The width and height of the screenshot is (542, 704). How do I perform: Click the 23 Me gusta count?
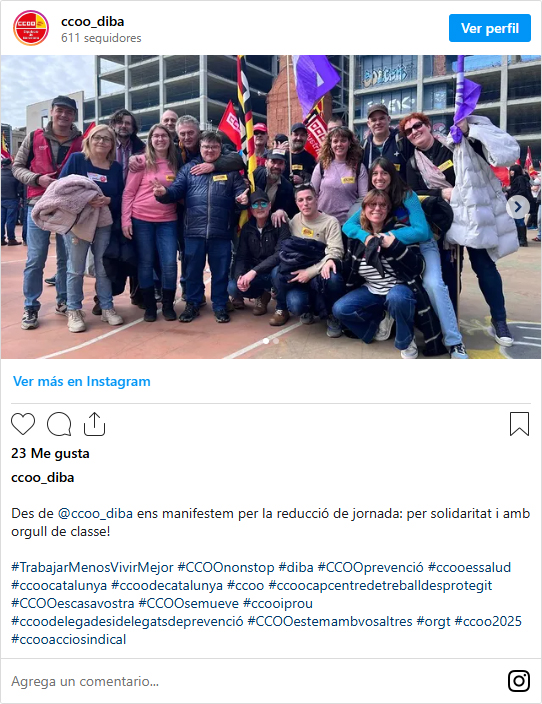tap(50, 453)
